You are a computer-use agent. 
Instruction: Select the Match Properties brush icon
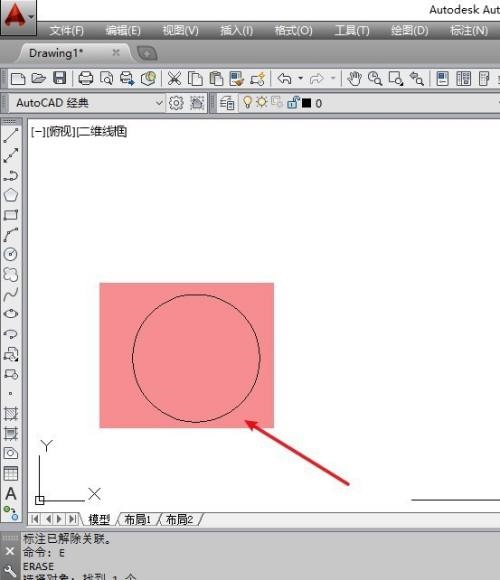click(237, 78)
